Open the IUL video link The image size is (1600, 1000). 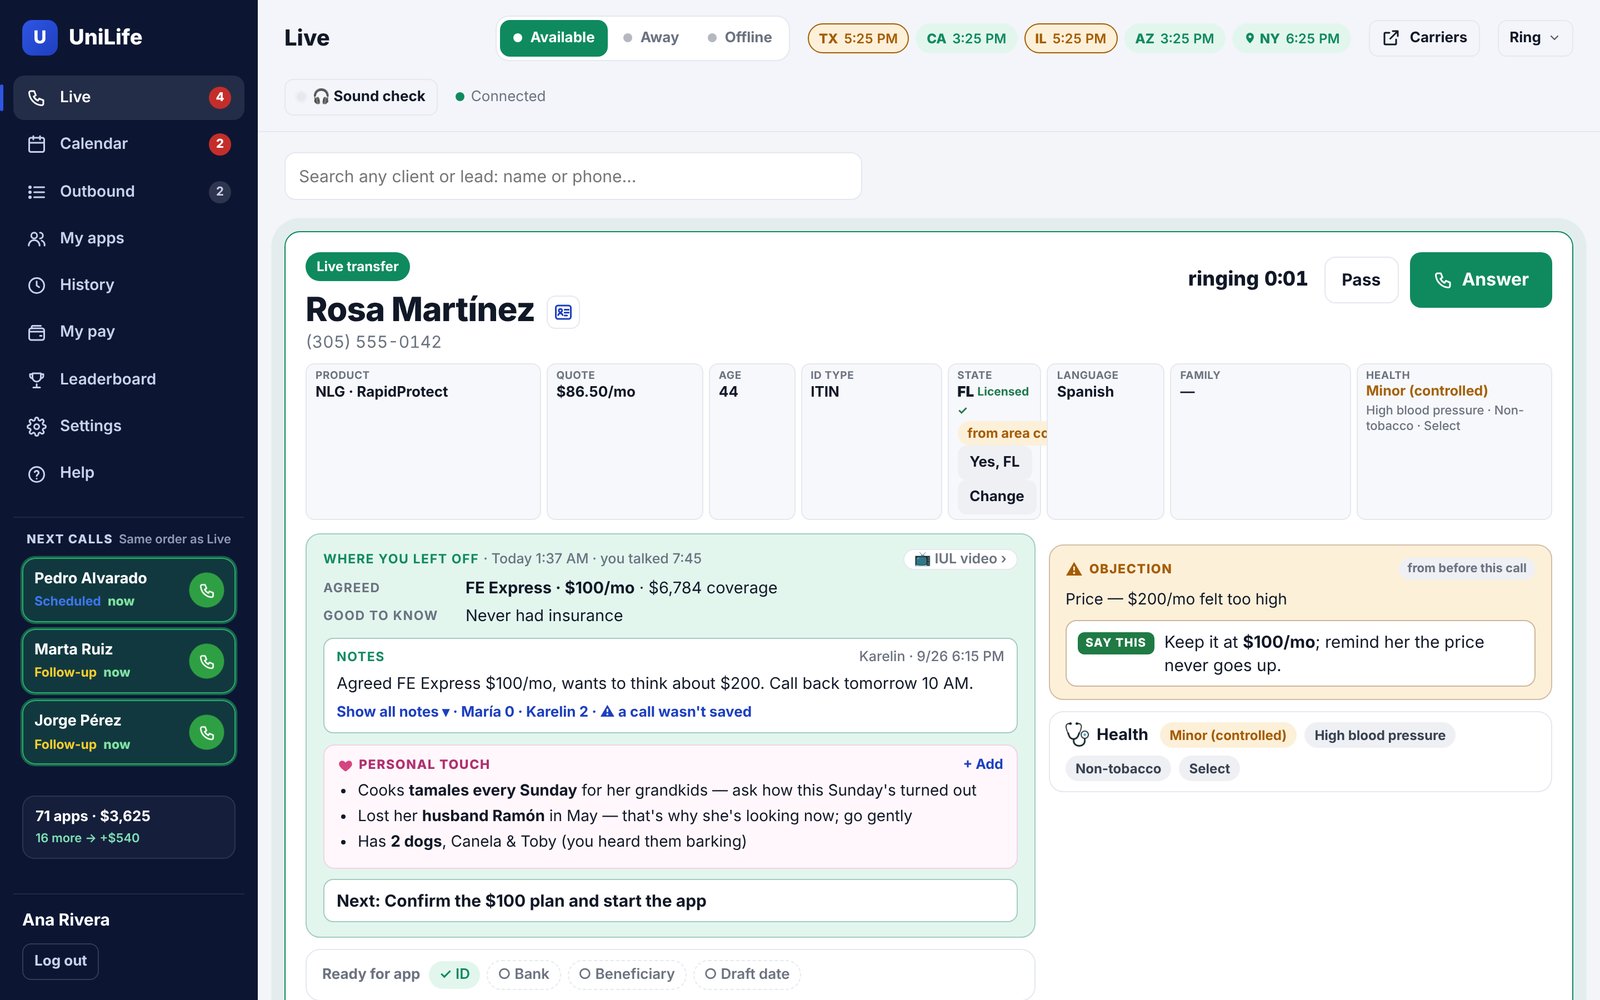coord(961,559)
